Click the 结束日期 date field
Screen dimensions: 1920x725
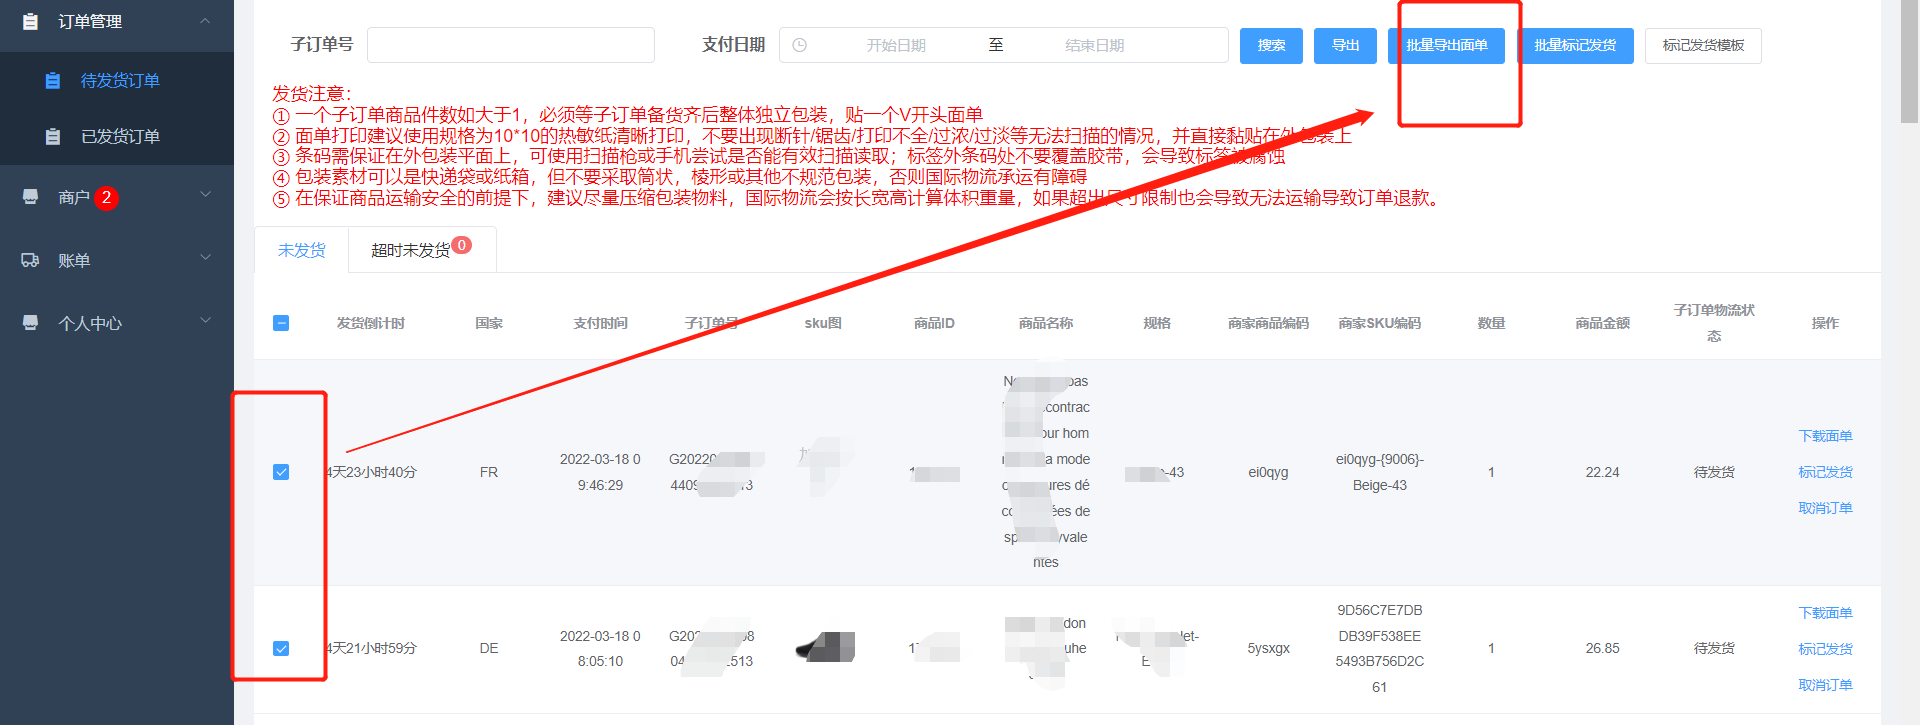[x=1094, y=45]
